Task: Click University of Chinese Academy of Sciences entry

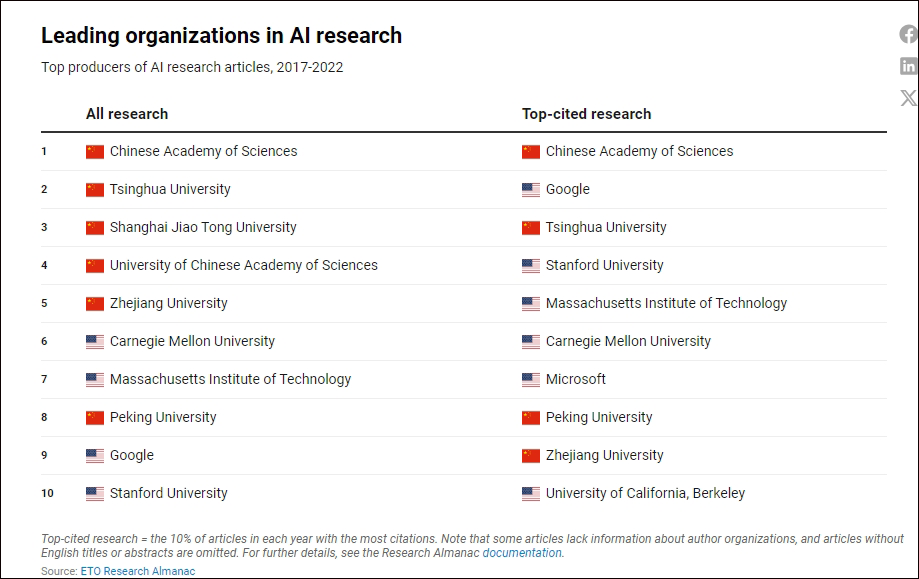Action: [x=243, y=266]
